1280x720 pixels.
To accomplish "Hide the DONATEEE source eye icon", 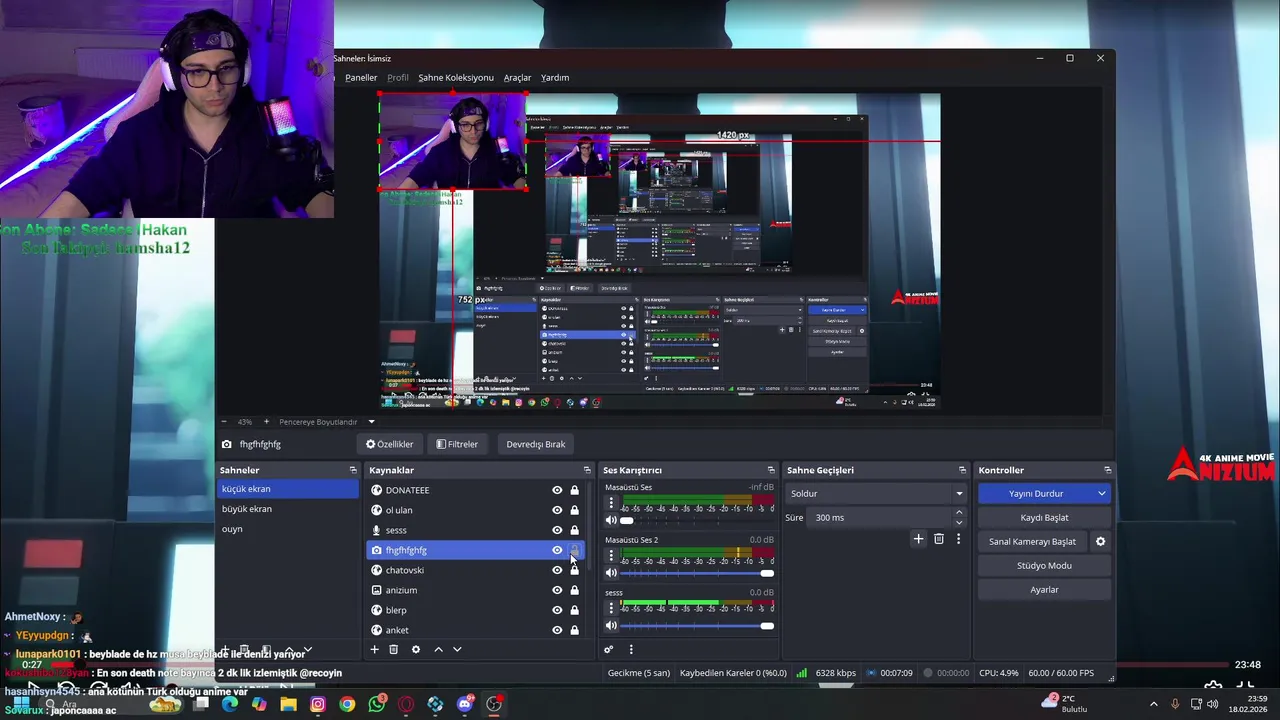I will tap(557, 490).
